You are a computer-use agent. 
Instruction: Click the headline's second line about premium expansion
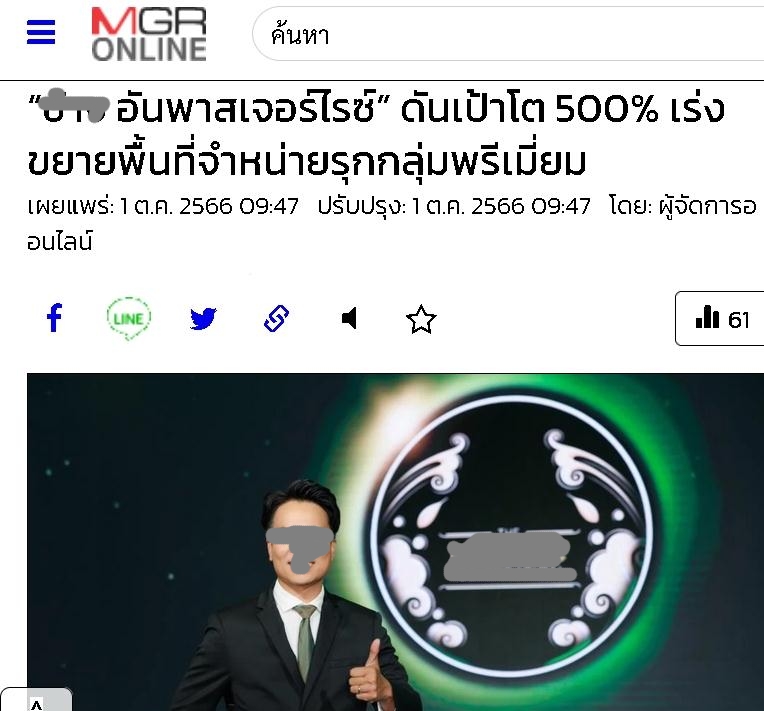(306, 161)
